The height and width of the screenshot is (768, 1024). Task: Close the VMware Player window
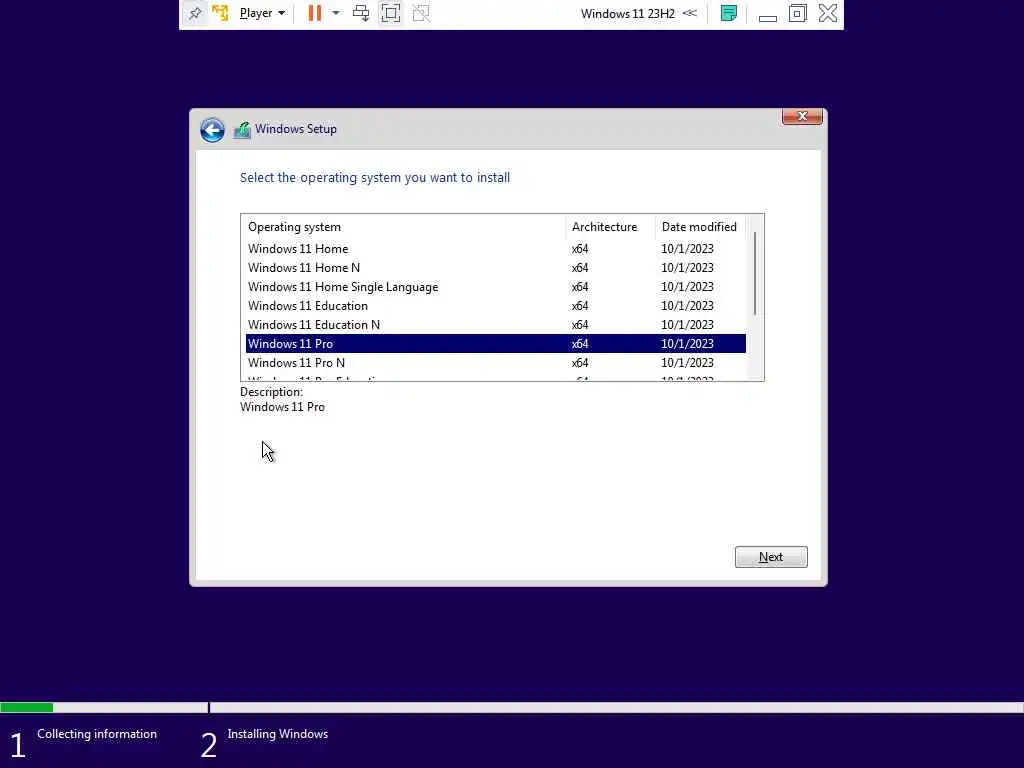pos(827,13)
